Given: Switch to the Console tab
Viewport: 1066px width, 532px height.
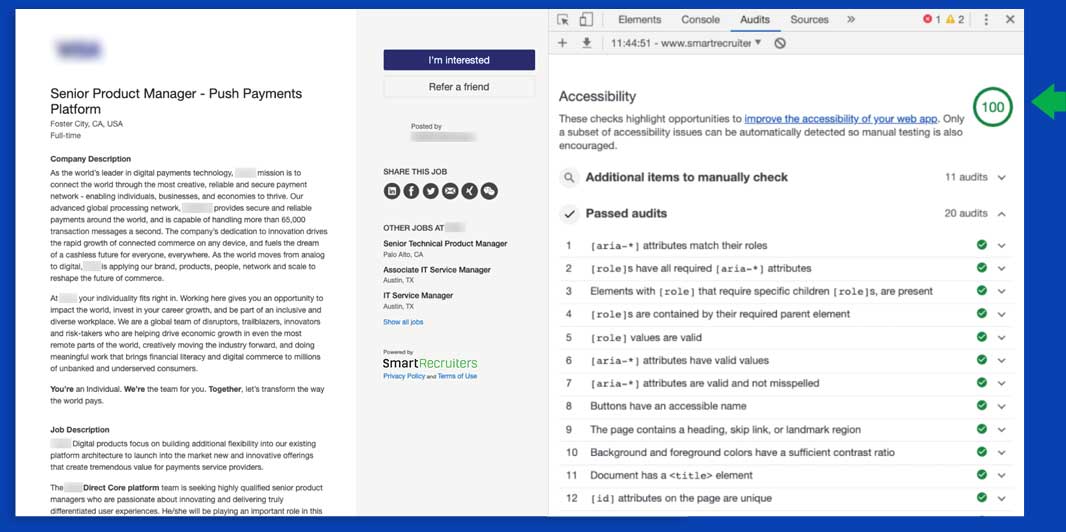Looking at the screenshot, I should (x=700, y=19).
